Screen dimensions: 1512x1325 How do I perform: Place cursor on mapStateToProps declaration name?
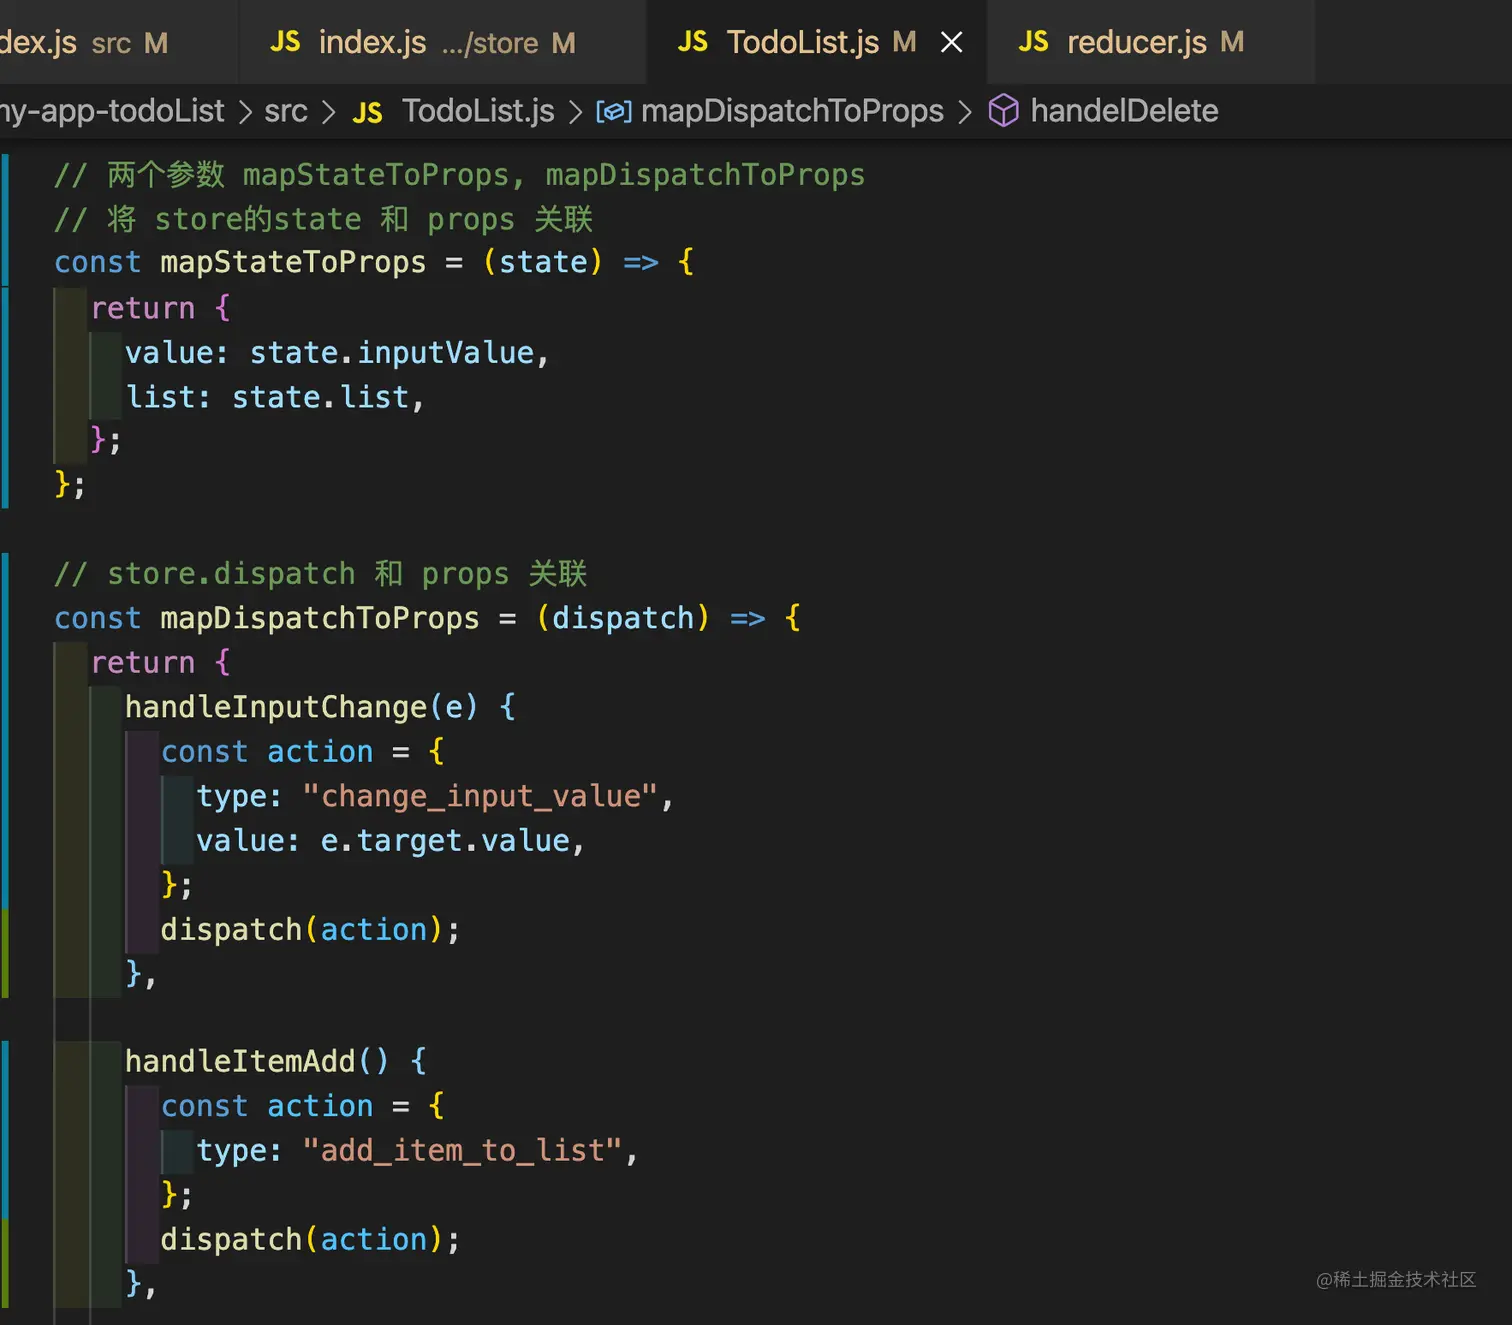click(293, 263)
